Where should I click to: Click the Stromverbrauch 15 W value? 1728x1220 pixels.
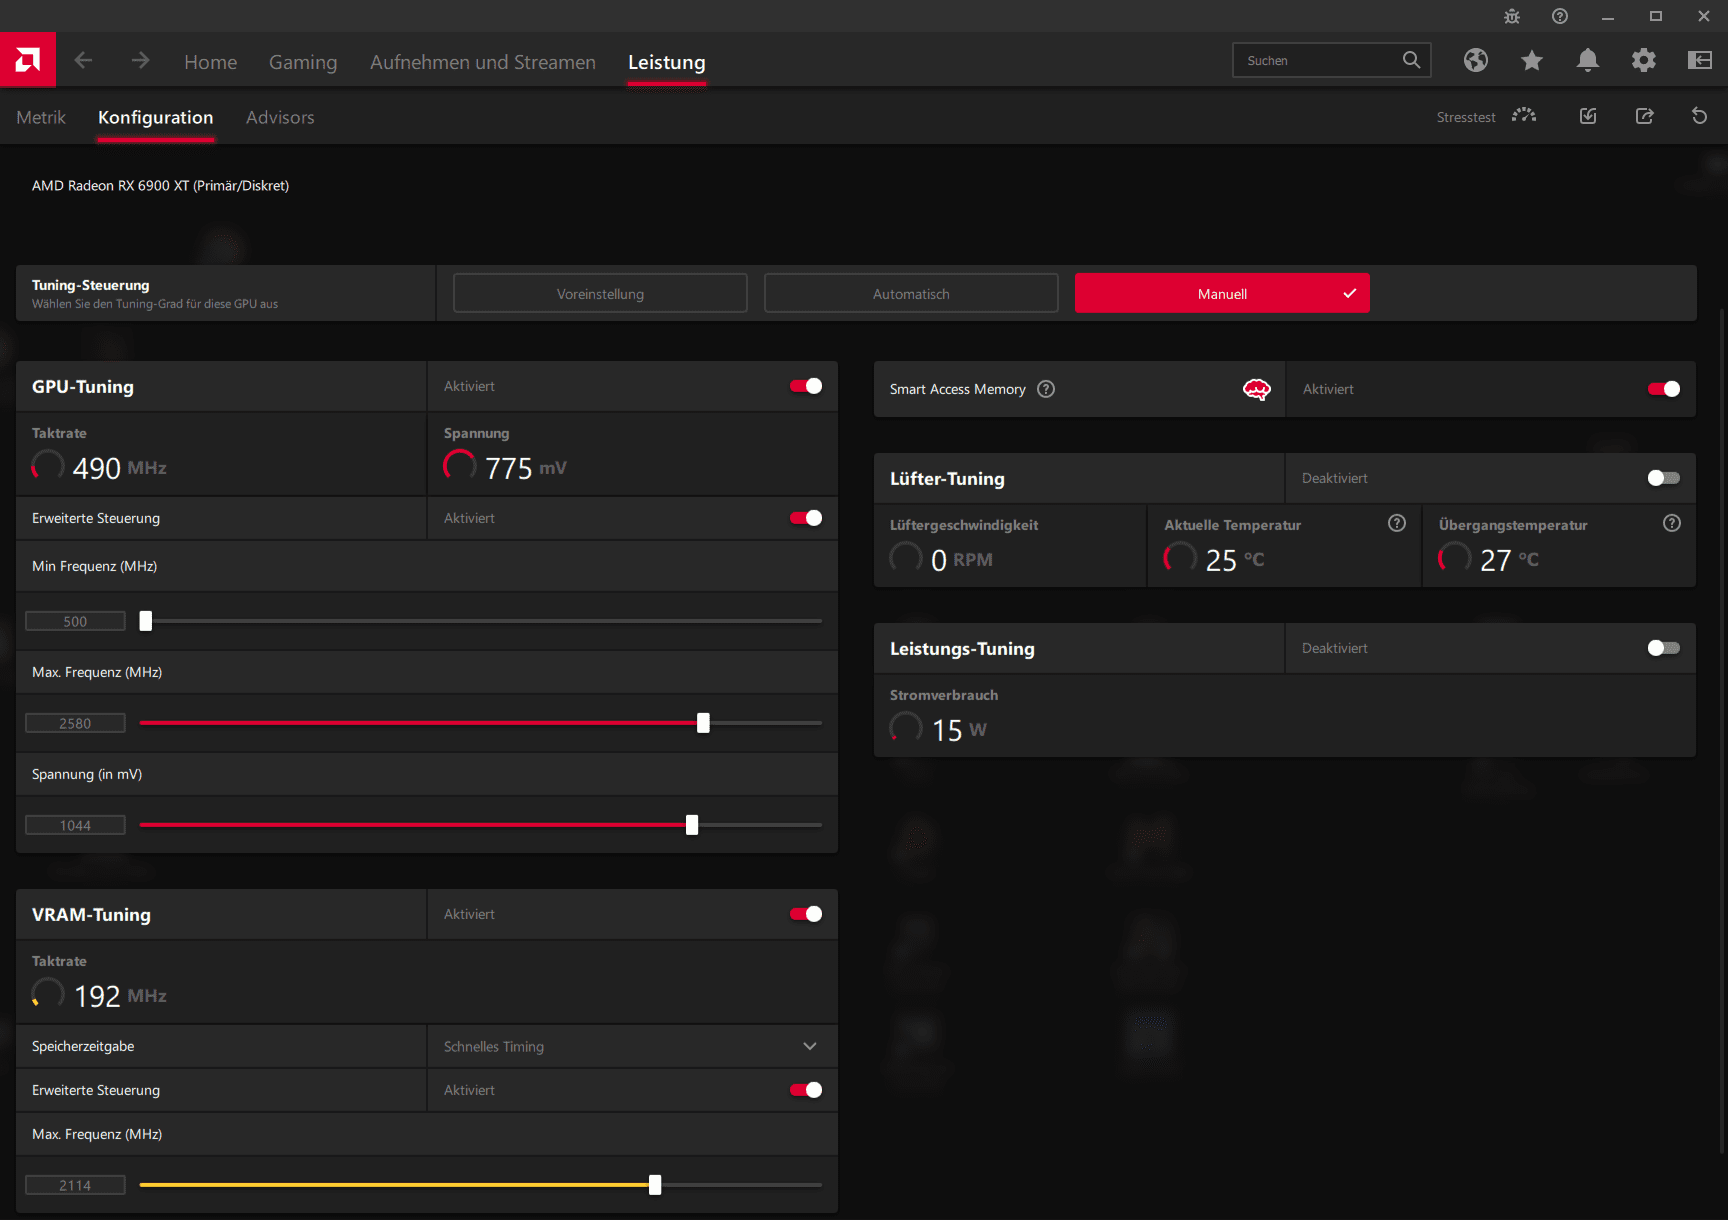pyautogui.click(x=959, y=730)
